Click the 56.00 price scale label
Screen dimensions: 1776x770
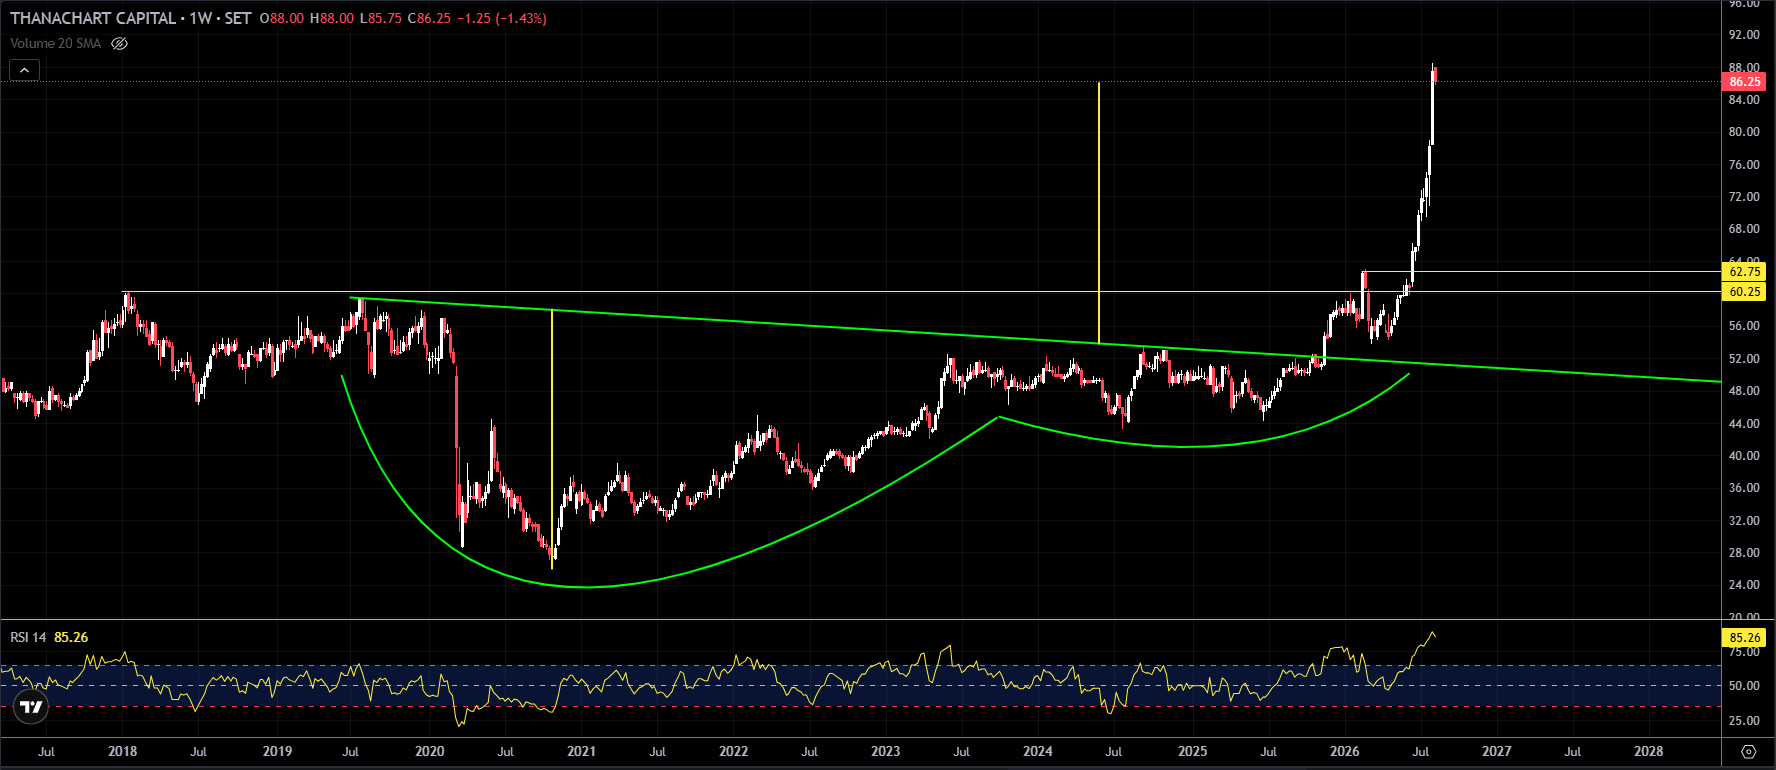1744,326
